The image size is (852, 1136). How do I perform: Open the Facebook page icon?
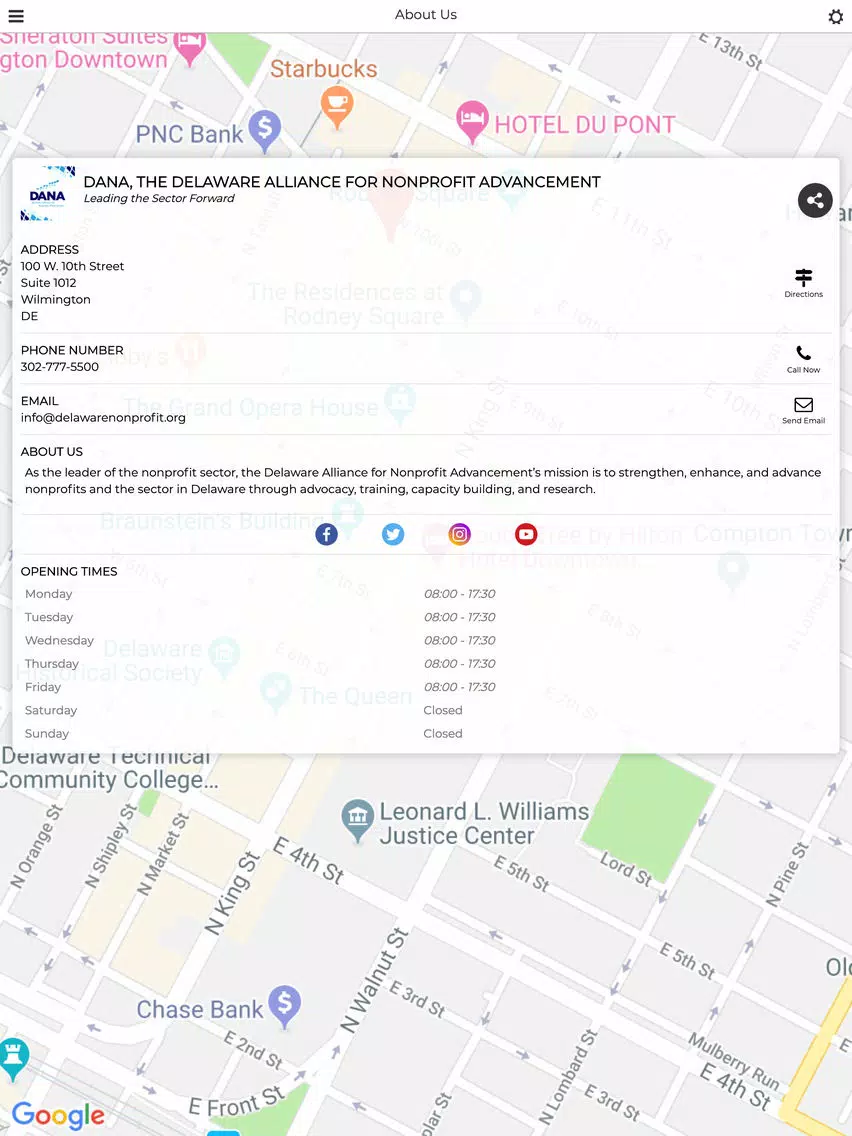click(x=327, y=535)
